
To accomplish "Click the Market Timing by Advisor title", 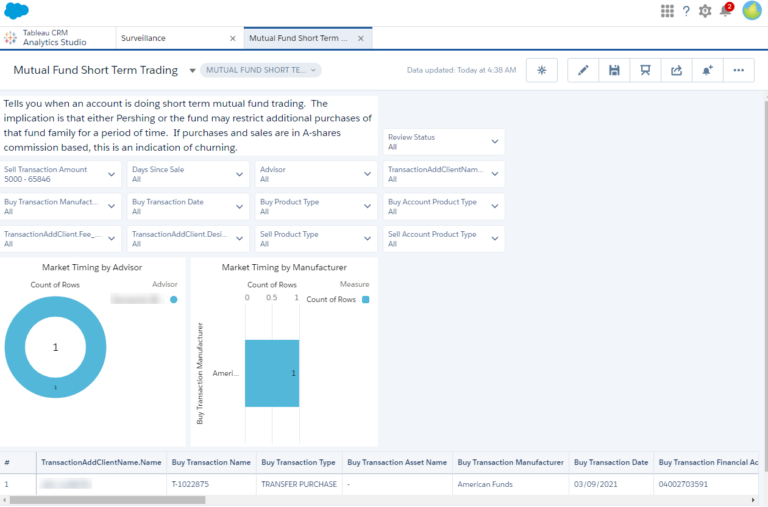I will [x=92, y=267].
